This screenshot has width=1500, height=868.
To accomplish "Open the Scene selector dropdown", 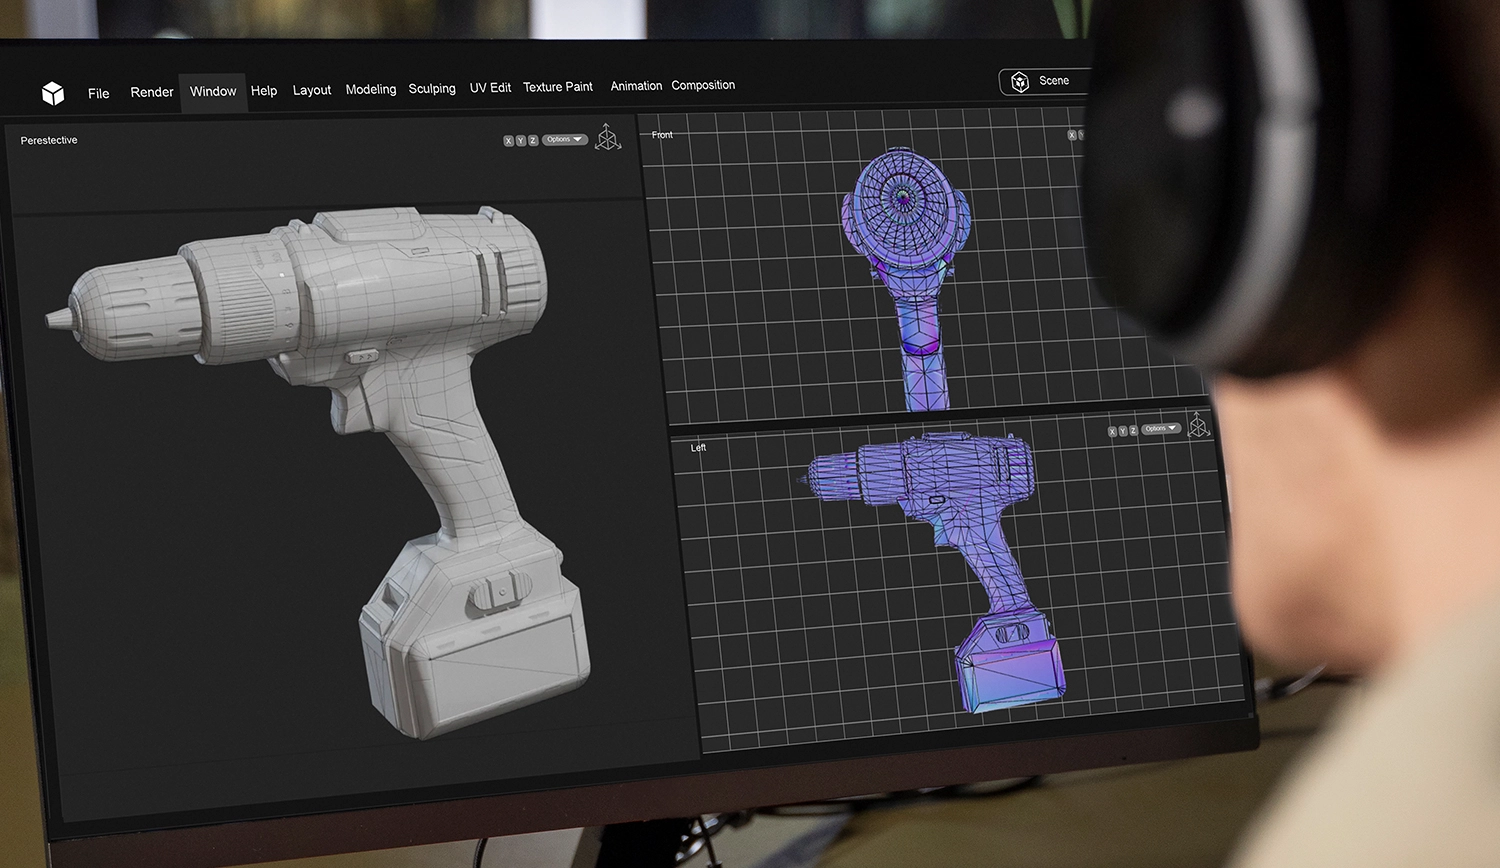I will click(x=1053, y=81).
